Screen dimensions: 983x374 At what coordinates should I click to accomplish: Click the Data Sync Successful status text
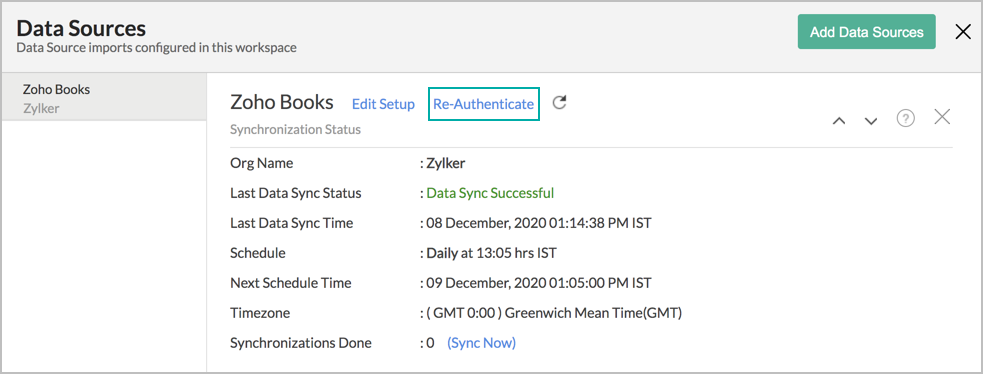coord(490,193)
